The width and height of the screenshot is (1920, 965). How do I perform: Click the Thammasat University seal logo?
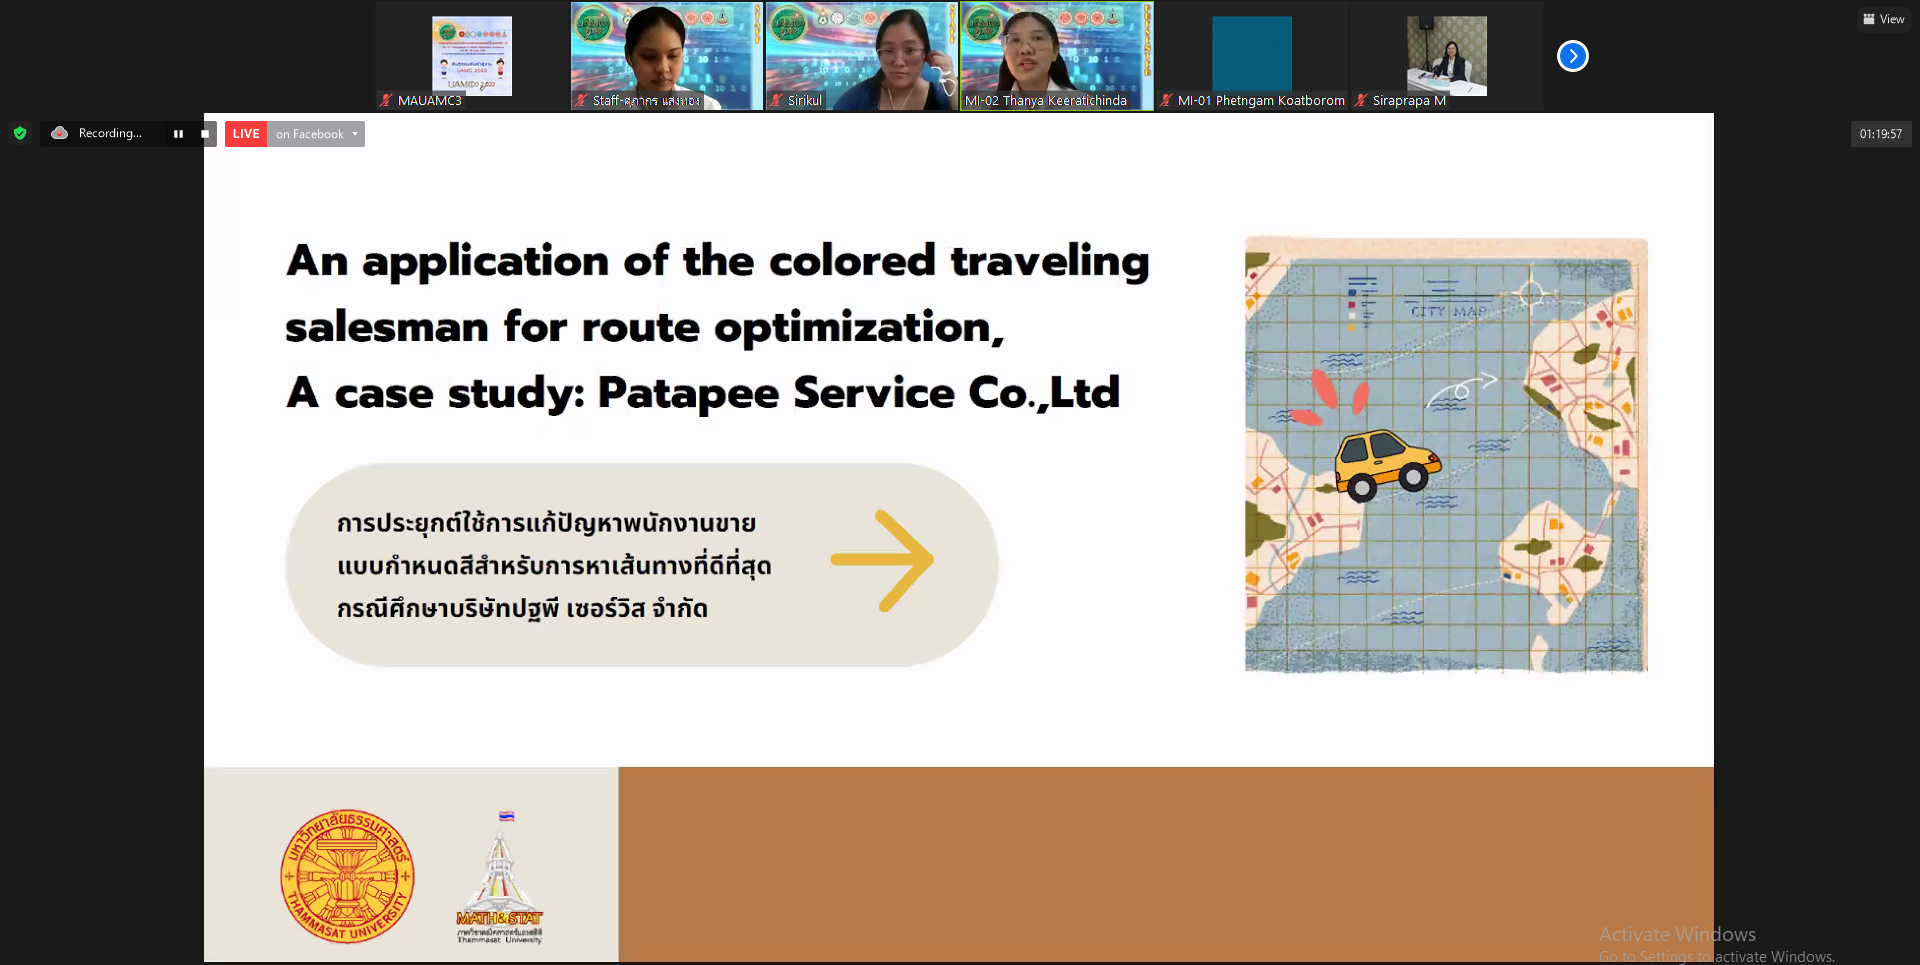347,876
